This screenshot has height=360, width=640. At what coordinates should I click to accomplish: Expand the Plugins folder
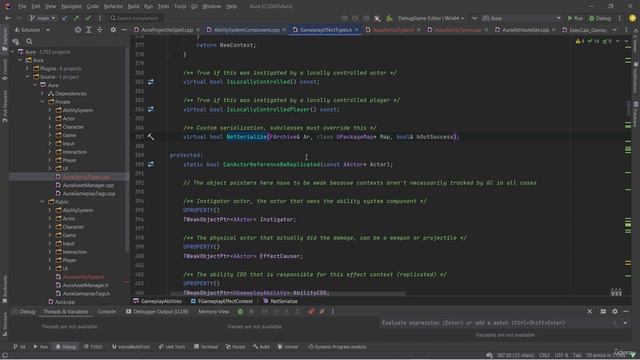[28, 69]
